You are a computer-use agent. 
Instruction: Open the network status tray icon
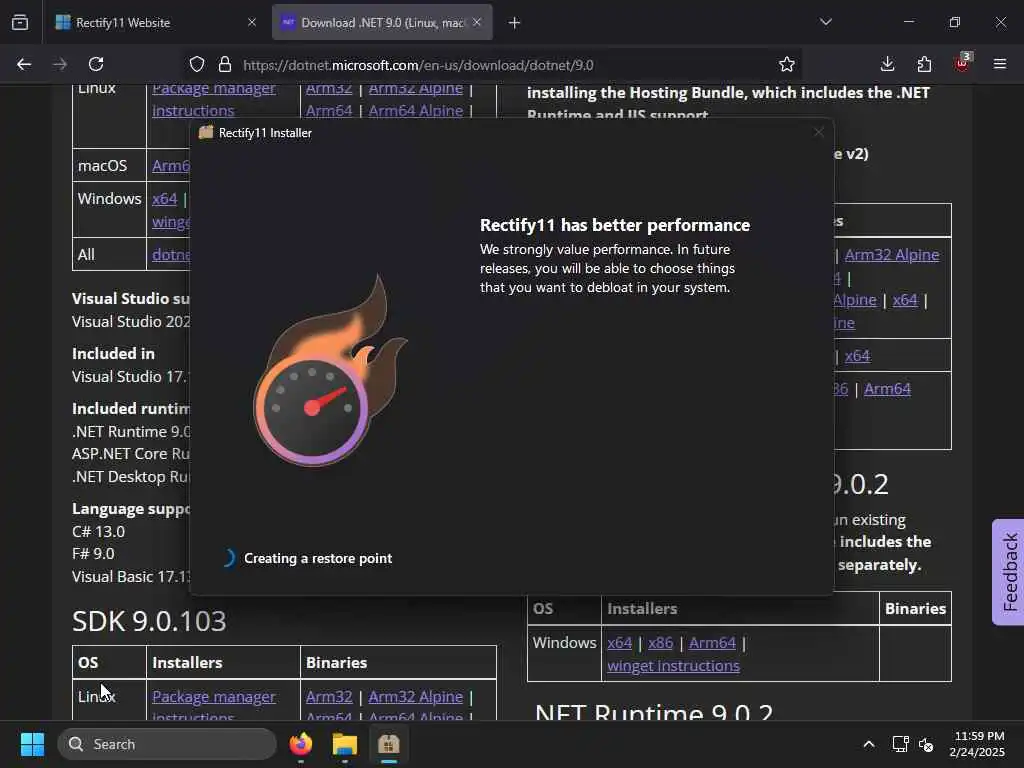pyautogui.click(x=901, y=744)
